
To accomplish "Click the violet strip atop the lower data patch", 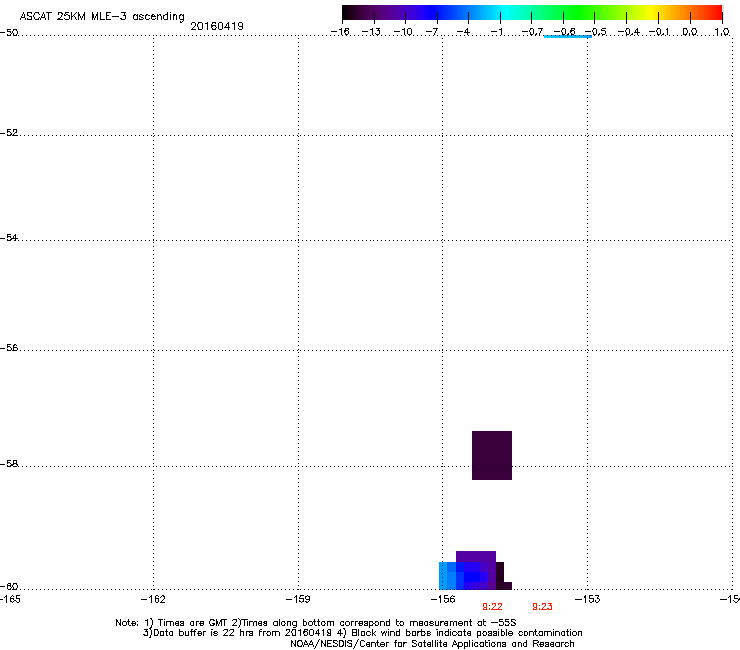I will 476,556.
